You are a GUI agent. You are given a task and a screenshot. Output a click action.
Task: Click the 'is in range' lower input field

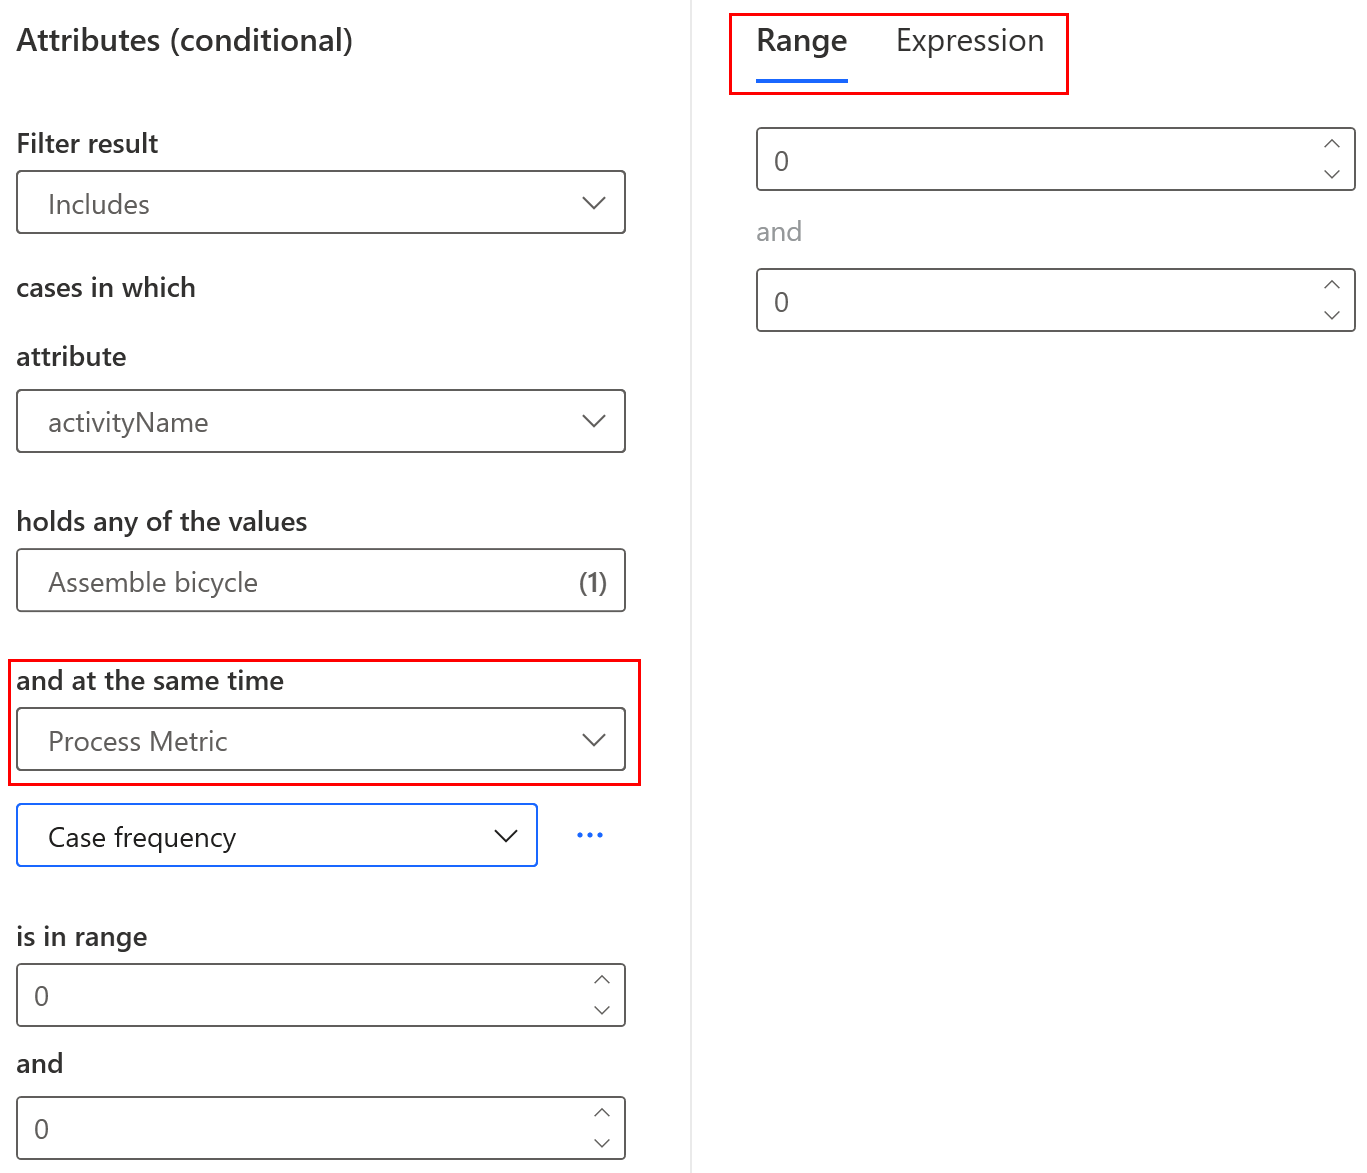tap(300, 996)
